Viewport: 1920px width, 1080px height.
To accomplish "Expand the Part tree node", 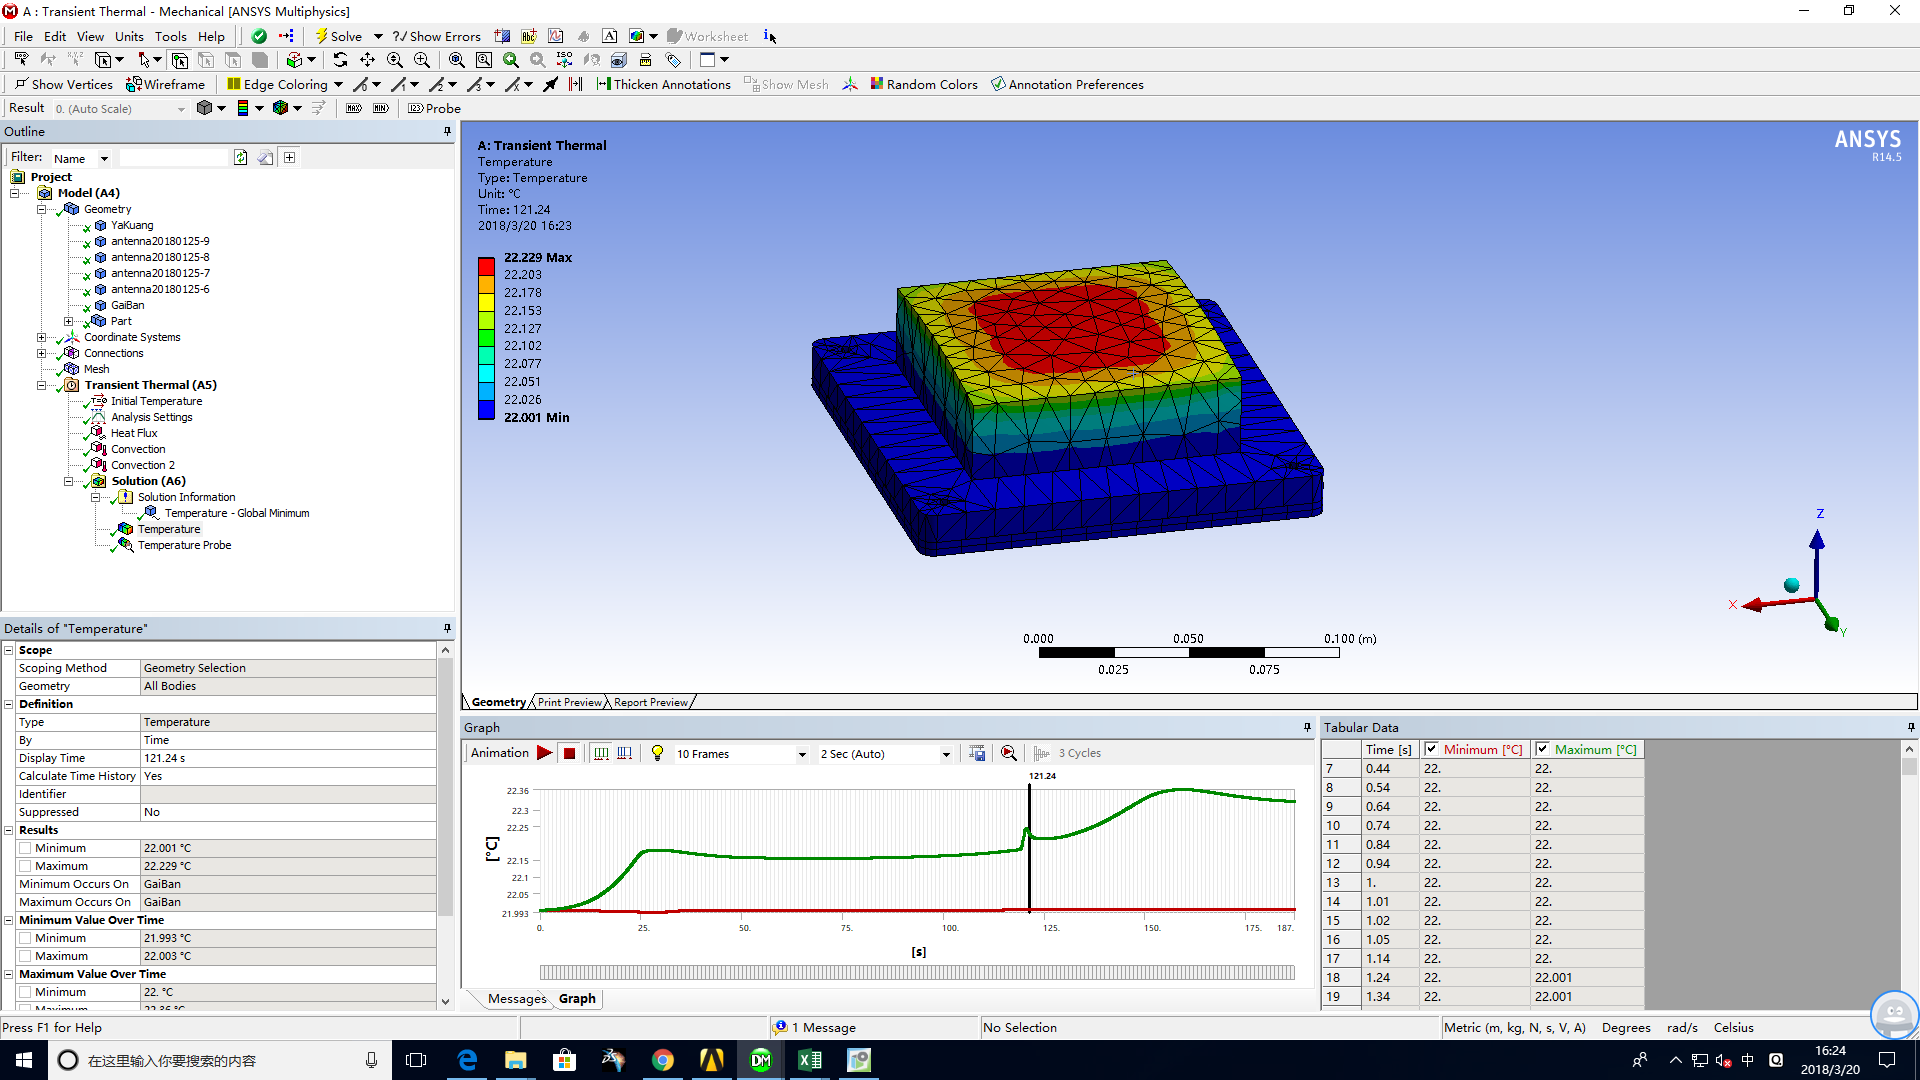I will 69,321.
